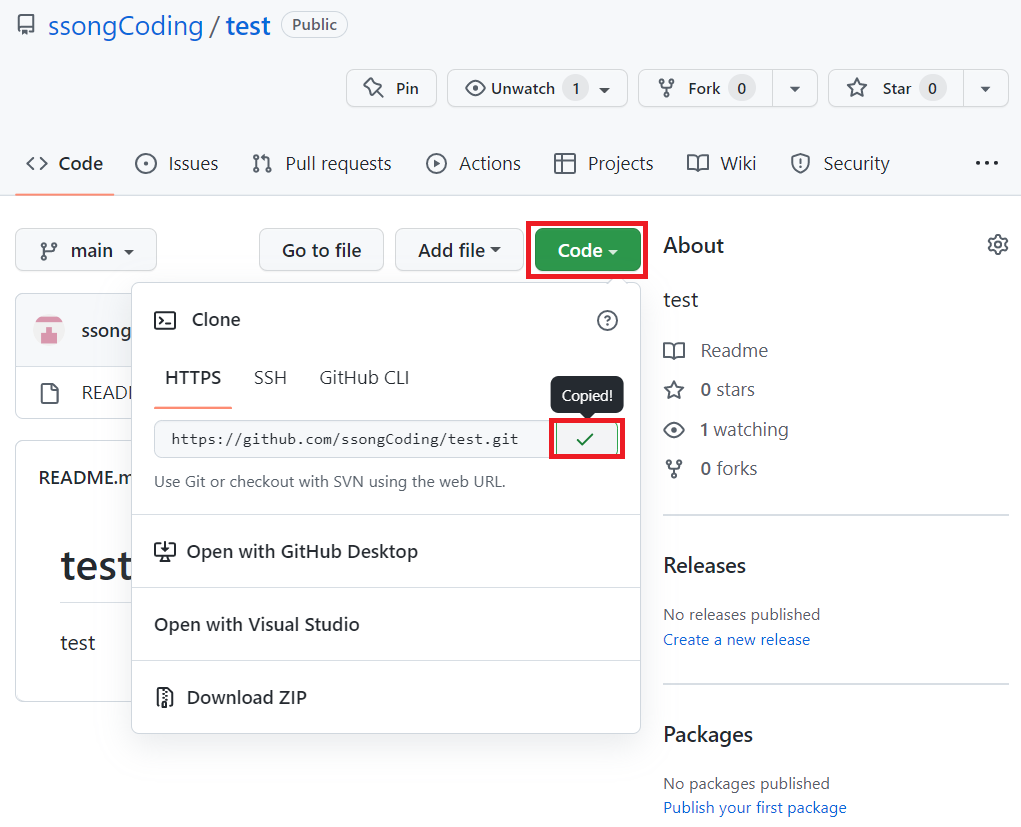1021x827 pixels.
Task: Select the GitHub CLI clone tab
Action: click(x=364, y=378)
